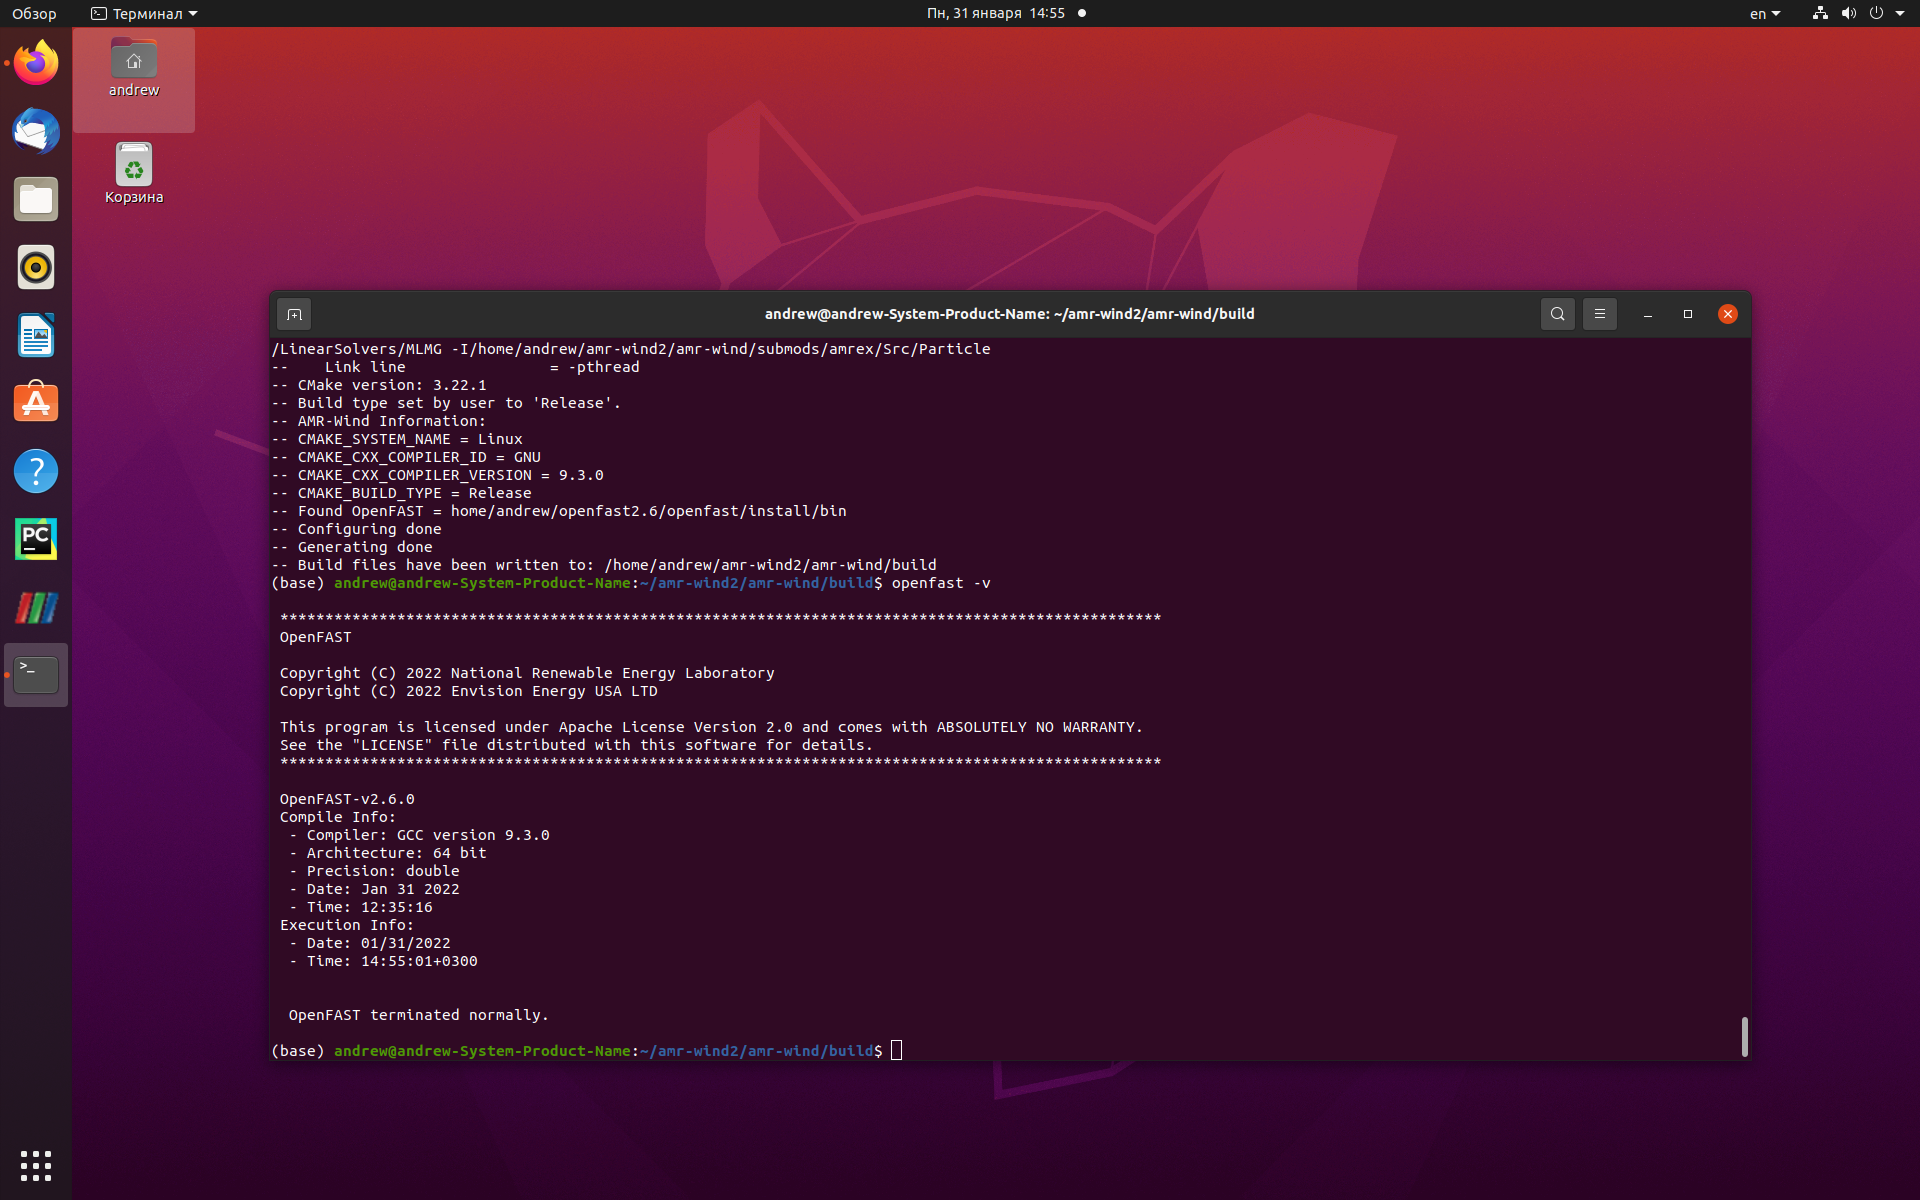This screenshot has height=1200, width=1920.
Task: Launch the Thunderbird mail client
Action: coord(35,131)
